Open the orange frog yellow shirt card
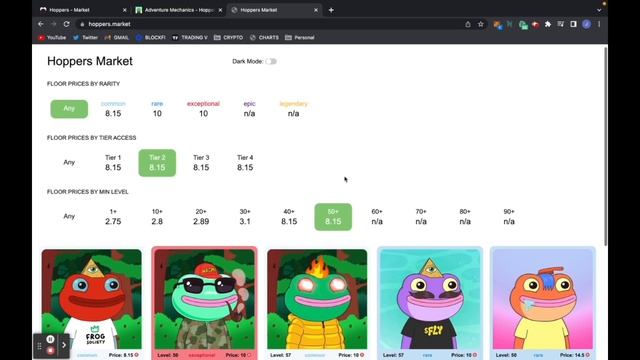 pos(543,304)
